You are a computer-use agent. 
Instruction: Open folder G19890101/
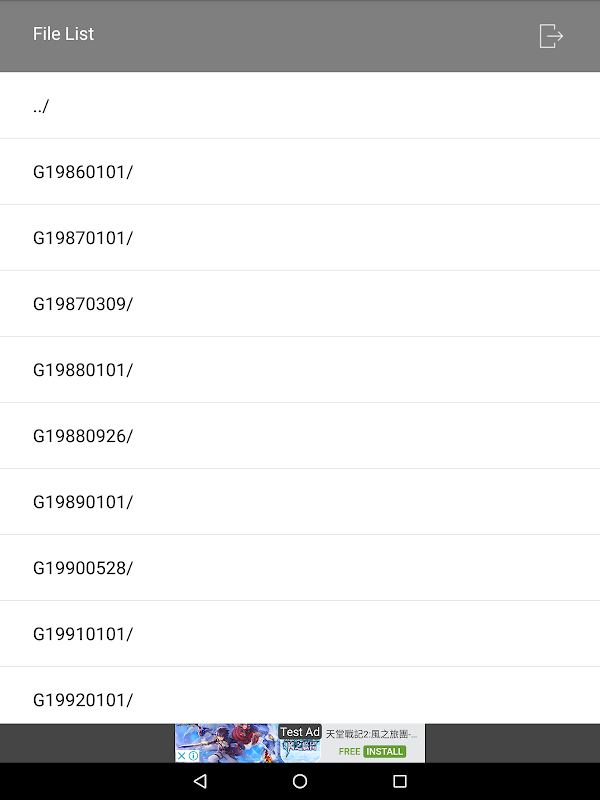300,502
